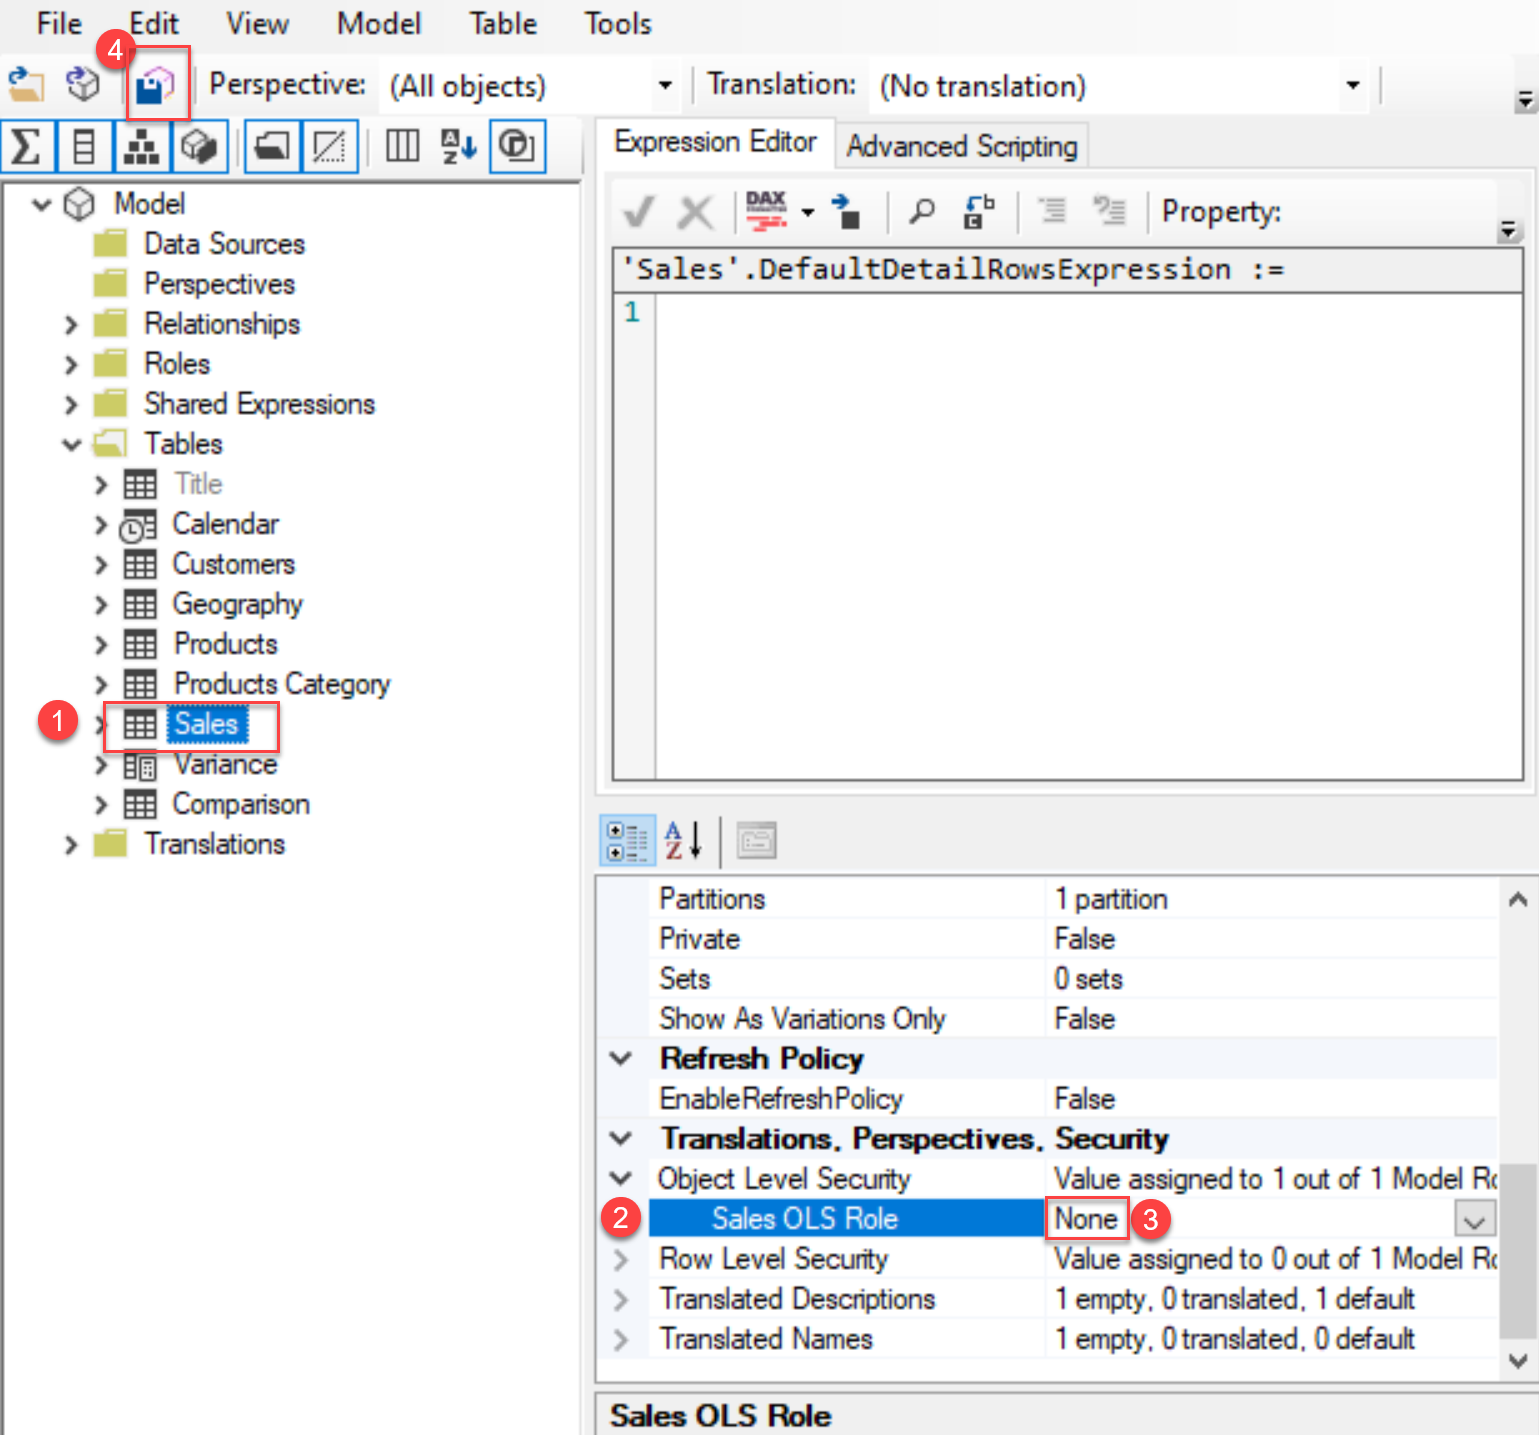This screenshot has width=1539, height=1435.
Task: Select the Row Level Security property row
Action: (773, 1259)
